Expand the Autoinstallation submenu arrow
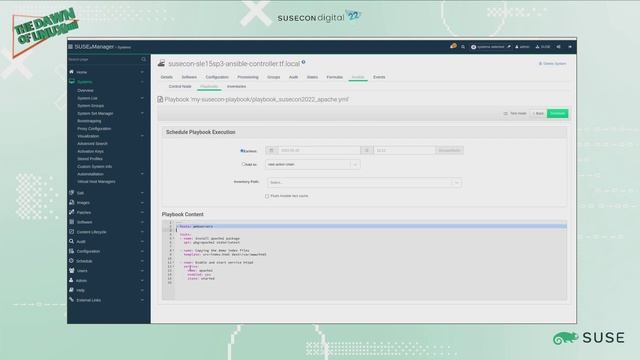640x360 pixels. point(142,174)
